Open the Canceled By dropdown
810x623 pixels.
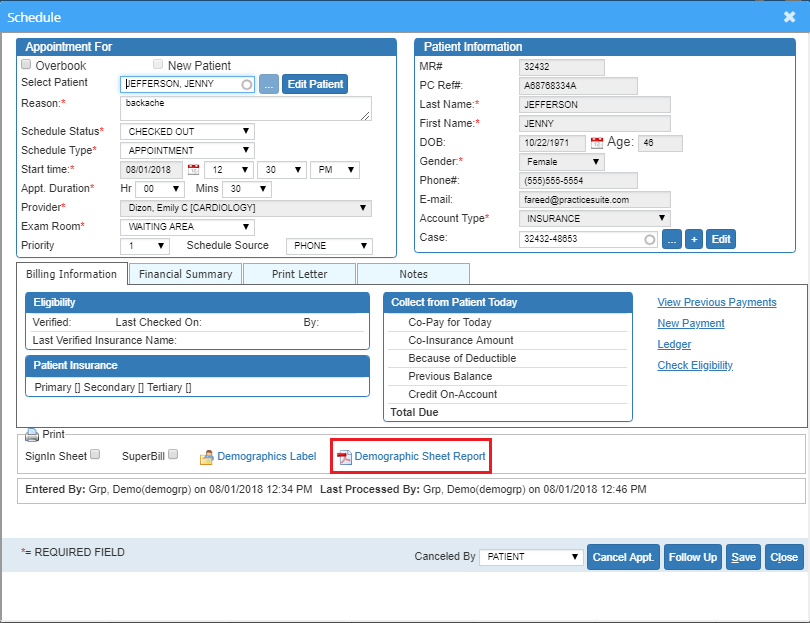click(x=530, y=557)
